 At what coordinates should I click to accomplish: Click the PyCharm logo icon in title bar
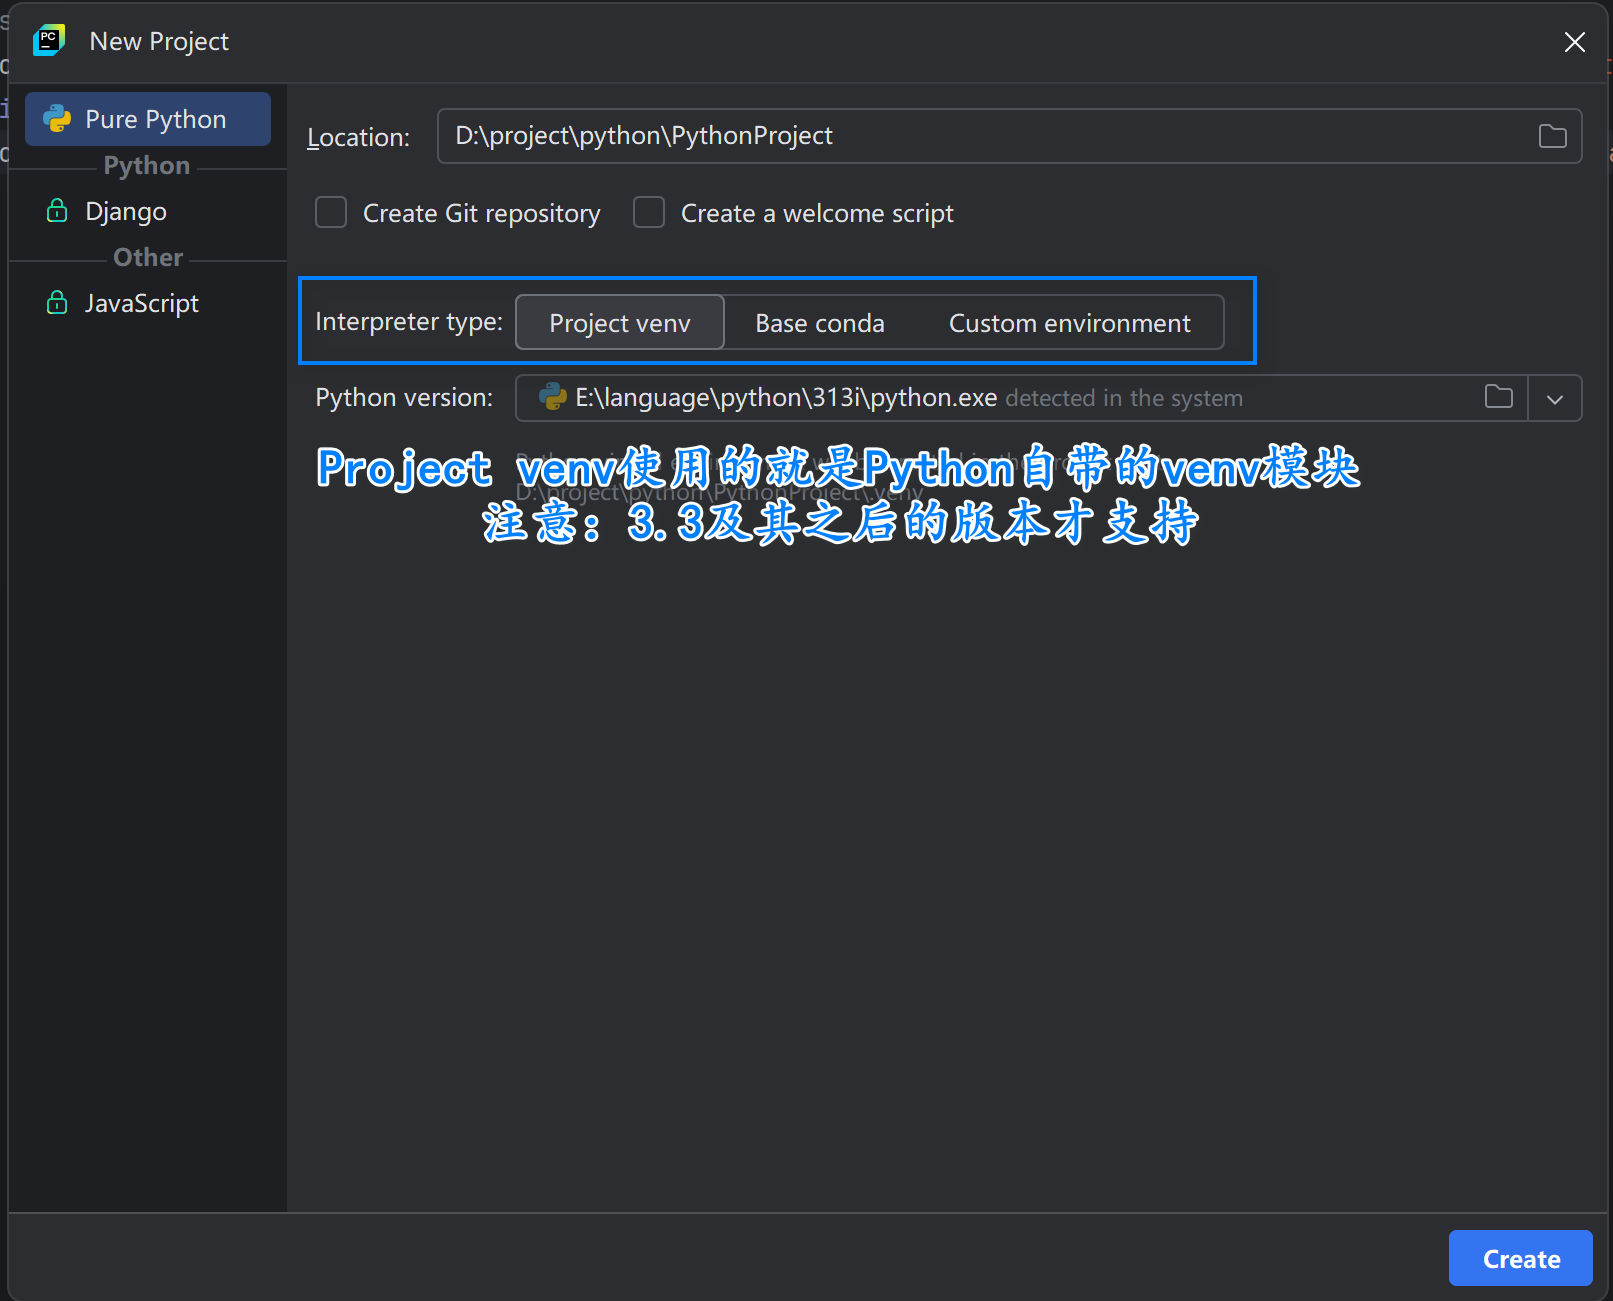pos(48,41)
